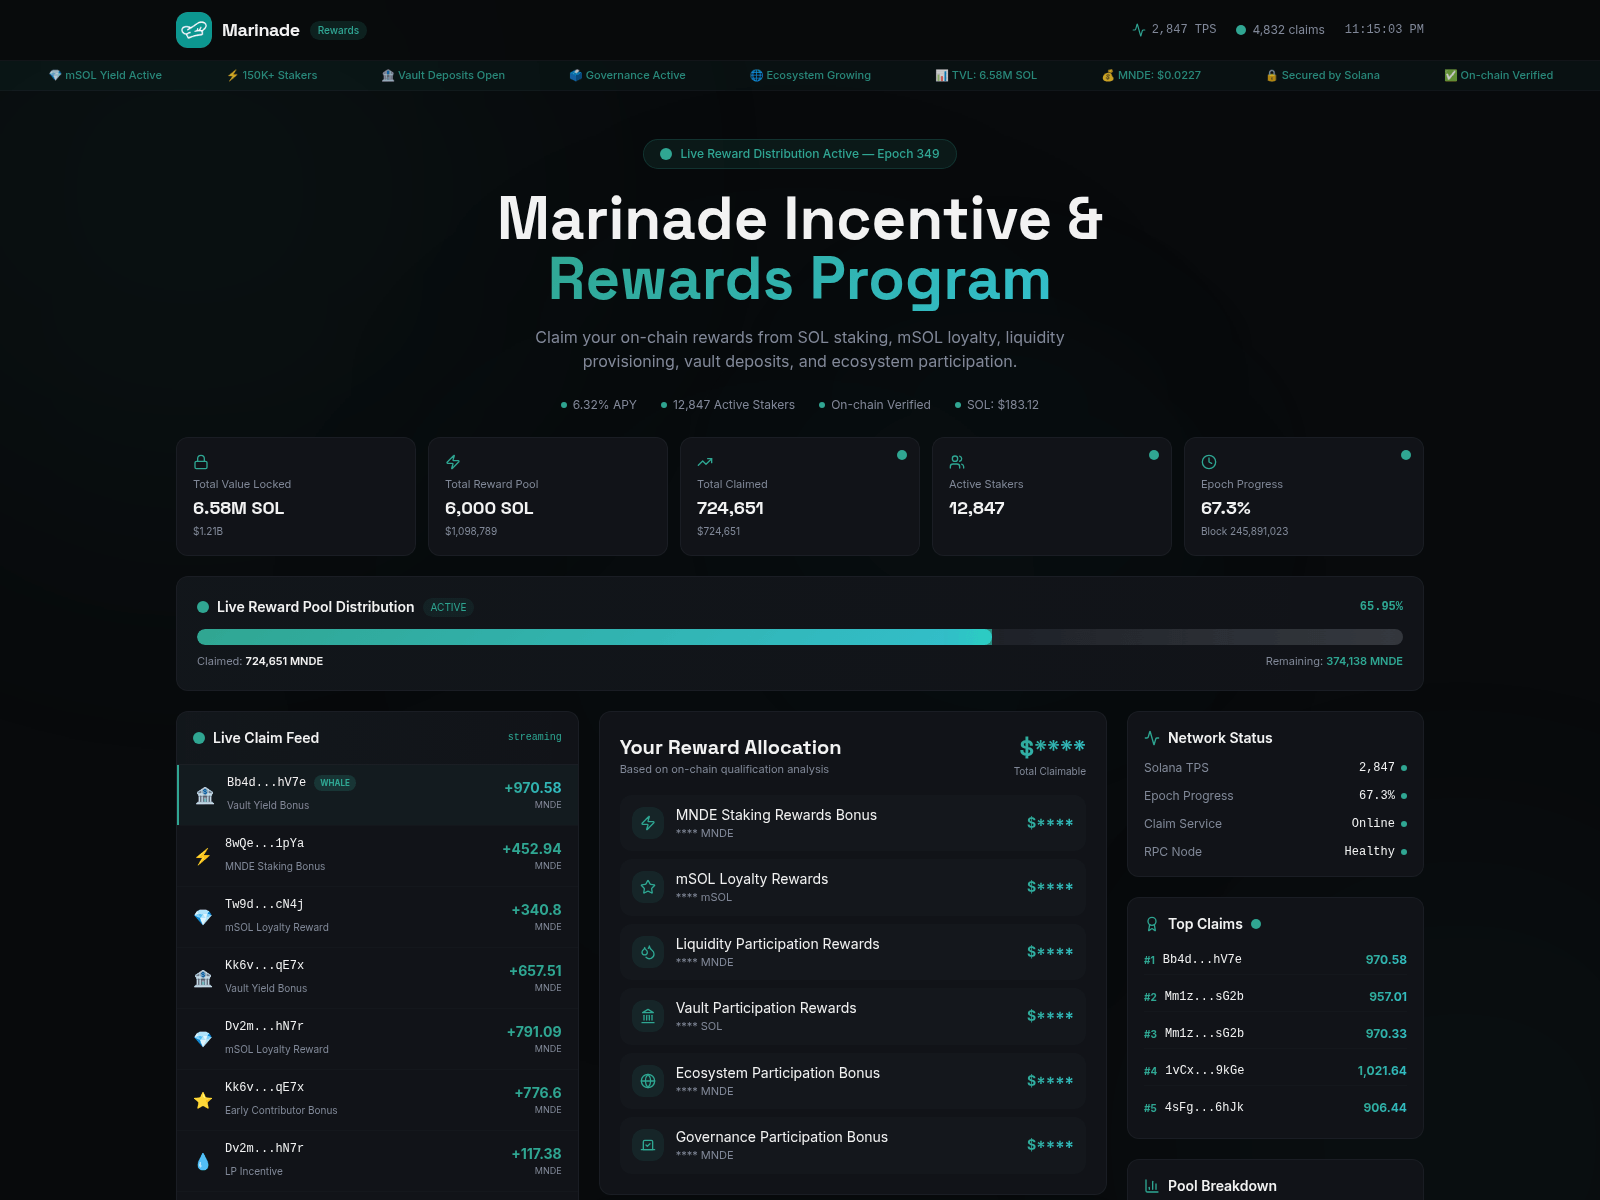1600x1200 pixels.
Task: Click the bank icon beside Vault Participation Rewards
Action: (648, 1016)
